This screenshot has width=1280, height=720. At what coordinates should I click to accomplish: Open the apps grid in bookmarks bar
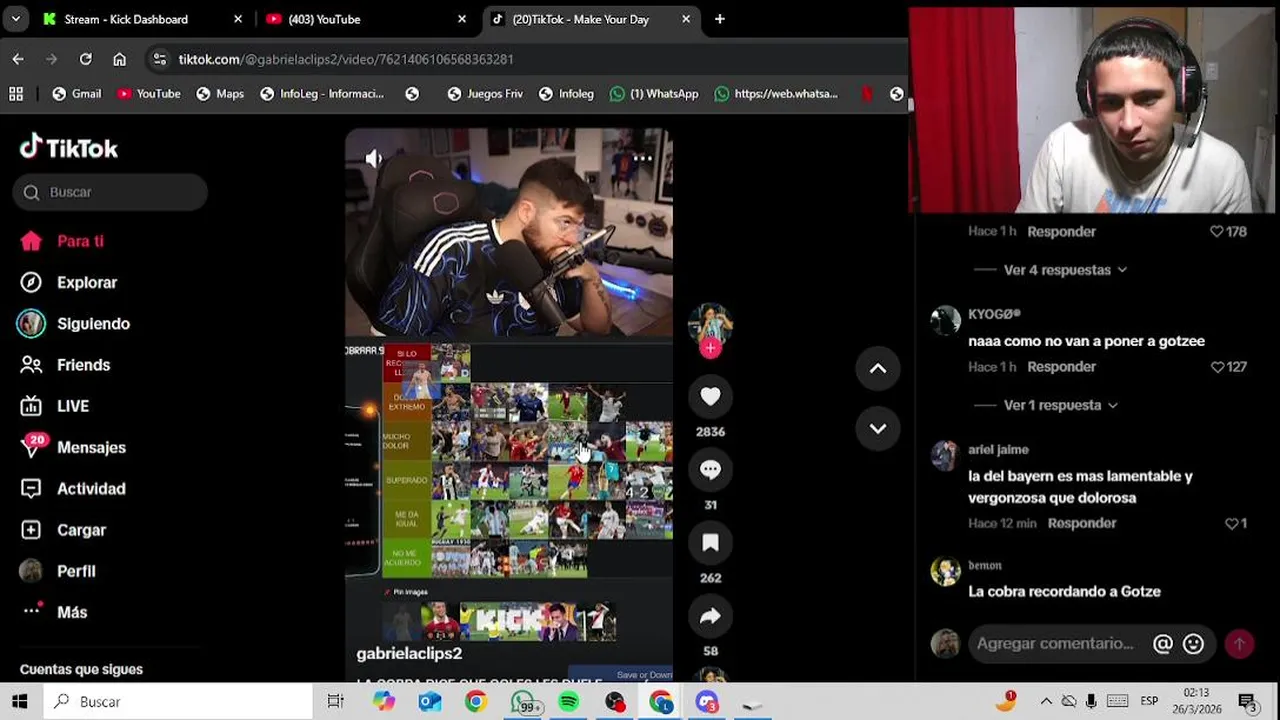point(16,94)
